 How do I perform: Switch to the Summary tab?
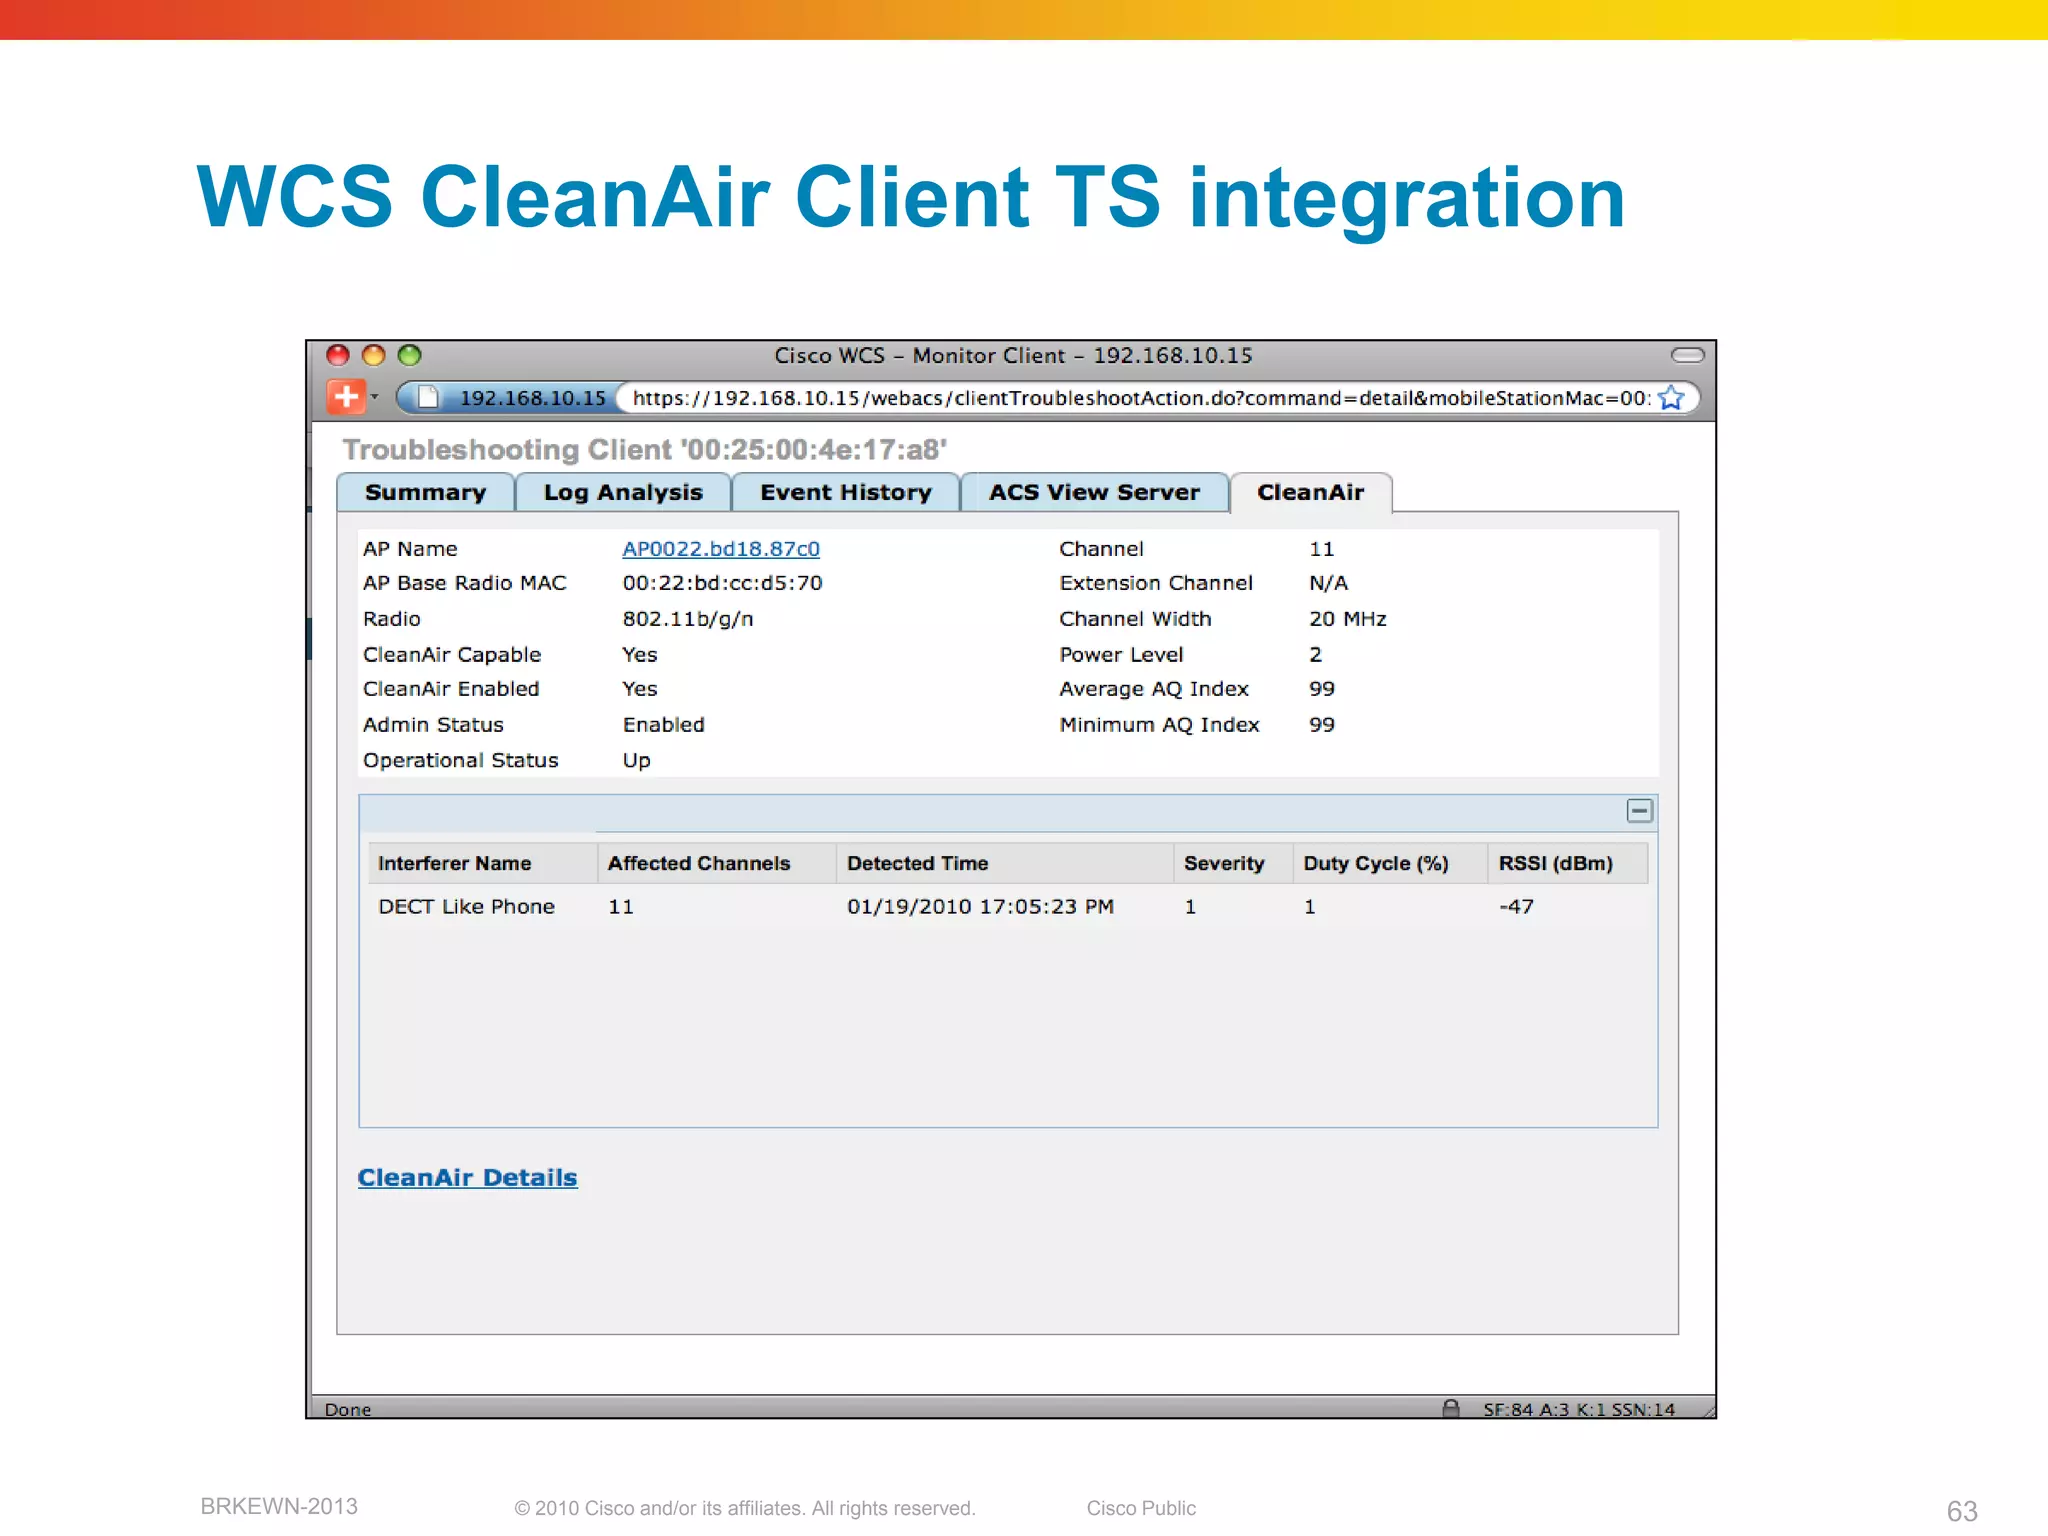point(426,492)
